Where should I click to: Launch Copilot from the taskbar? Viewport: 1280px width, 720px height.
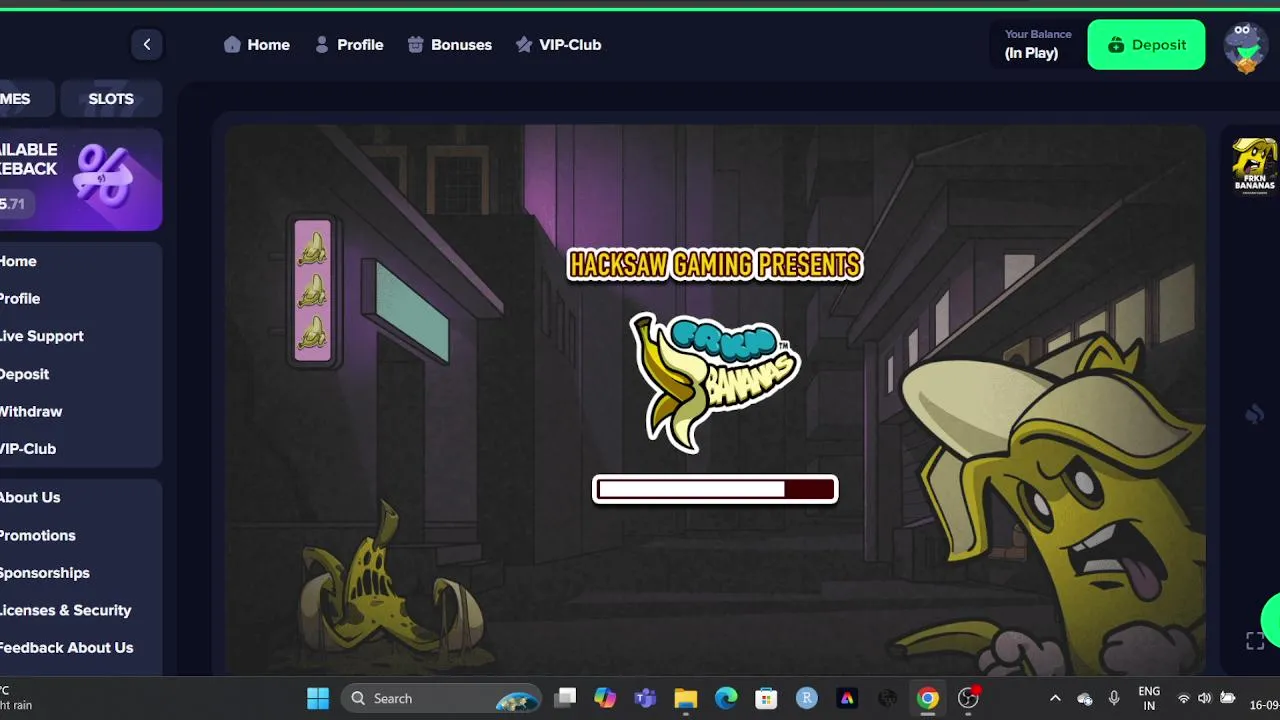(605, 698)
